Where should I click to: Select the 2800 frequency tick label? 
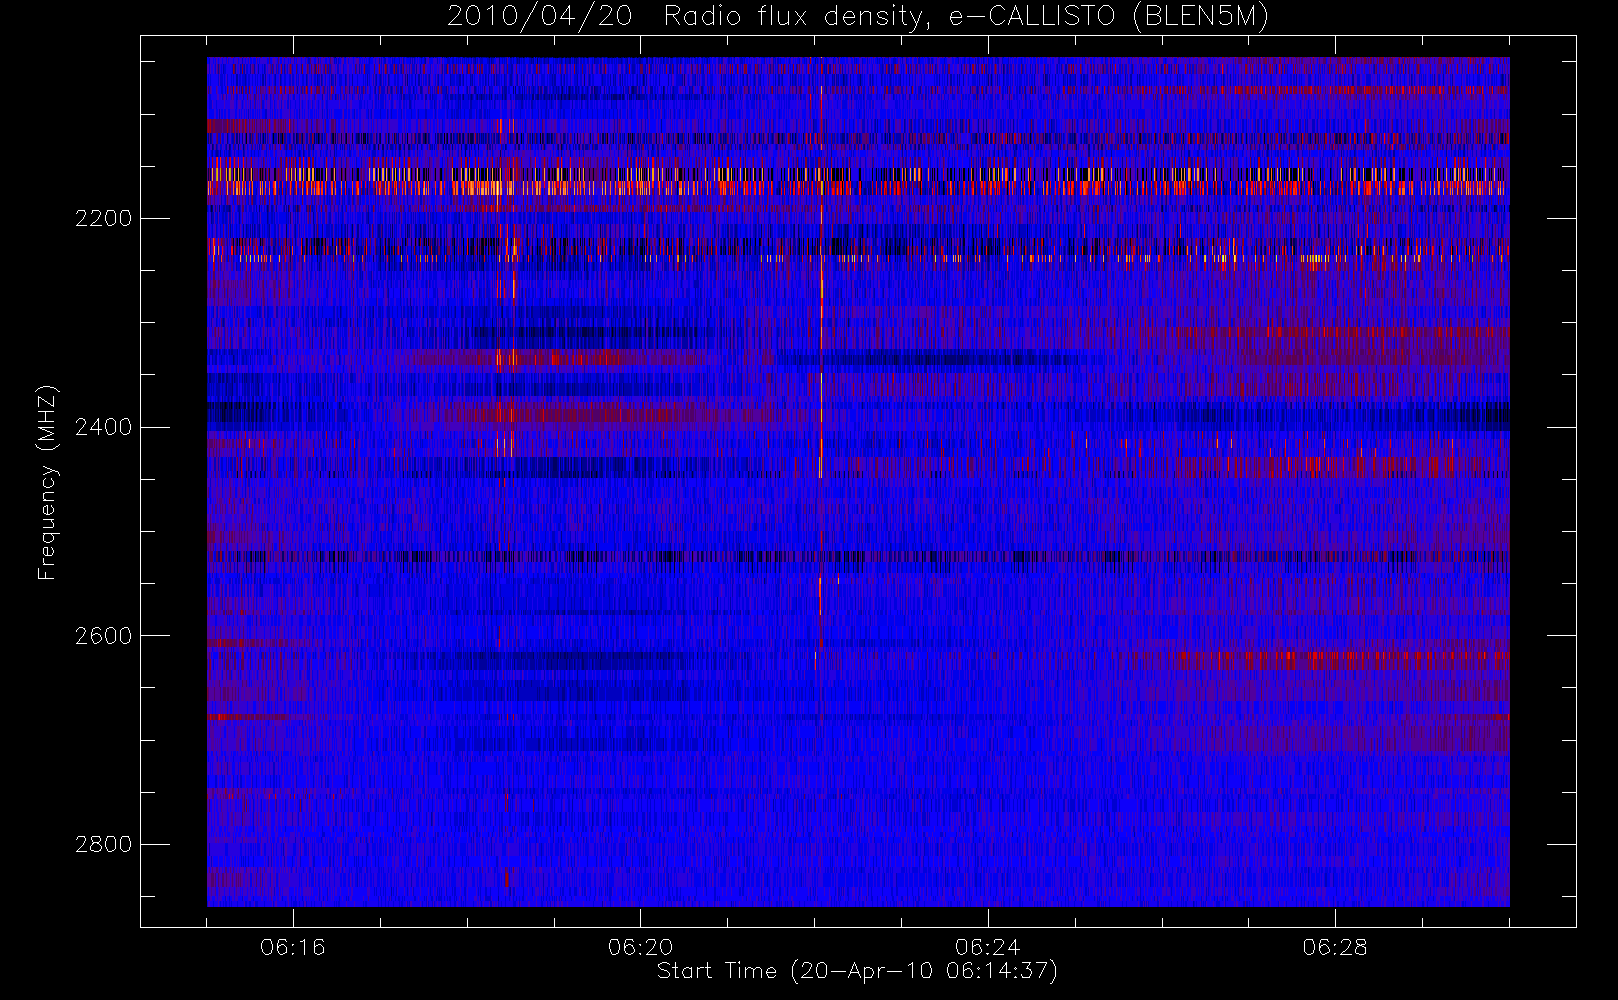pos(104,844)
